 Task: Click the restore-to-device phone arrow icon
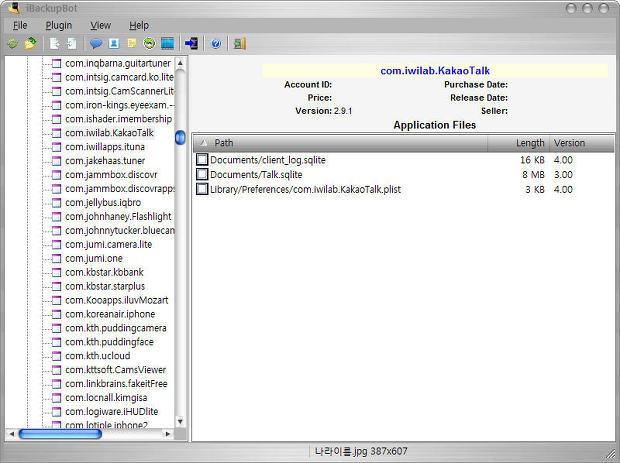click(x=191, y=43)
